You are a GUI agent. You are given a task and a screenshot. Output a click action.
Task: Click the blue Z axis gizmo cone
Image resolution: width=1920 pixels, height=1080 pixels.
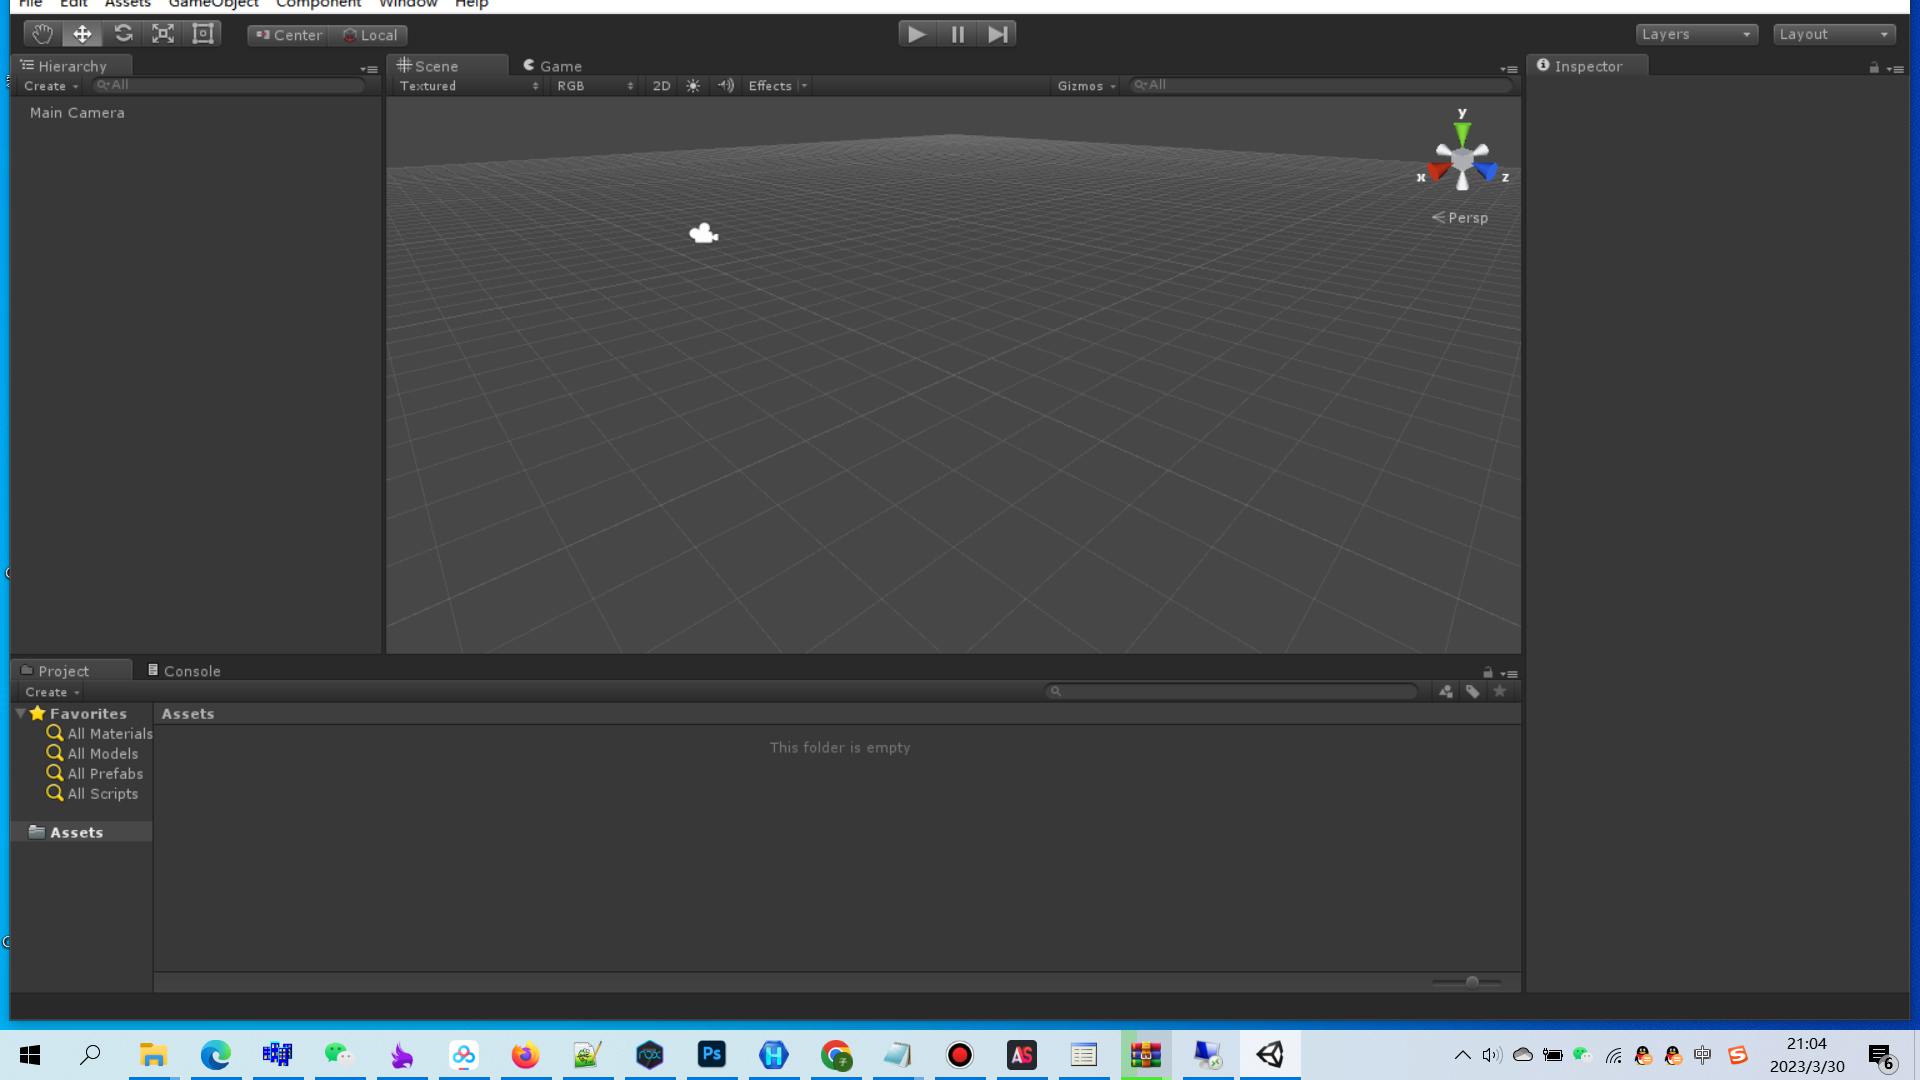click(x=1487, y=171)
